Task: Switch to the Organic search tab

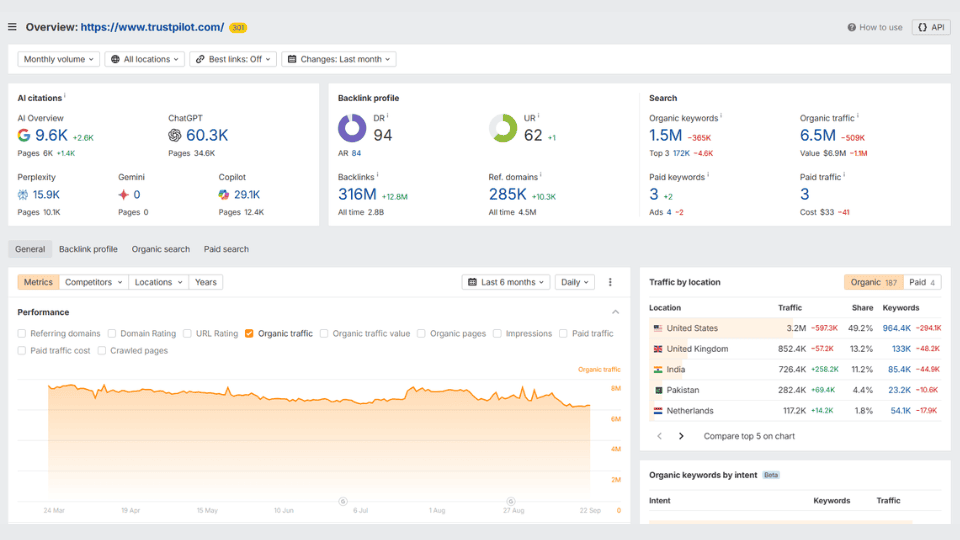Action: 160,249
